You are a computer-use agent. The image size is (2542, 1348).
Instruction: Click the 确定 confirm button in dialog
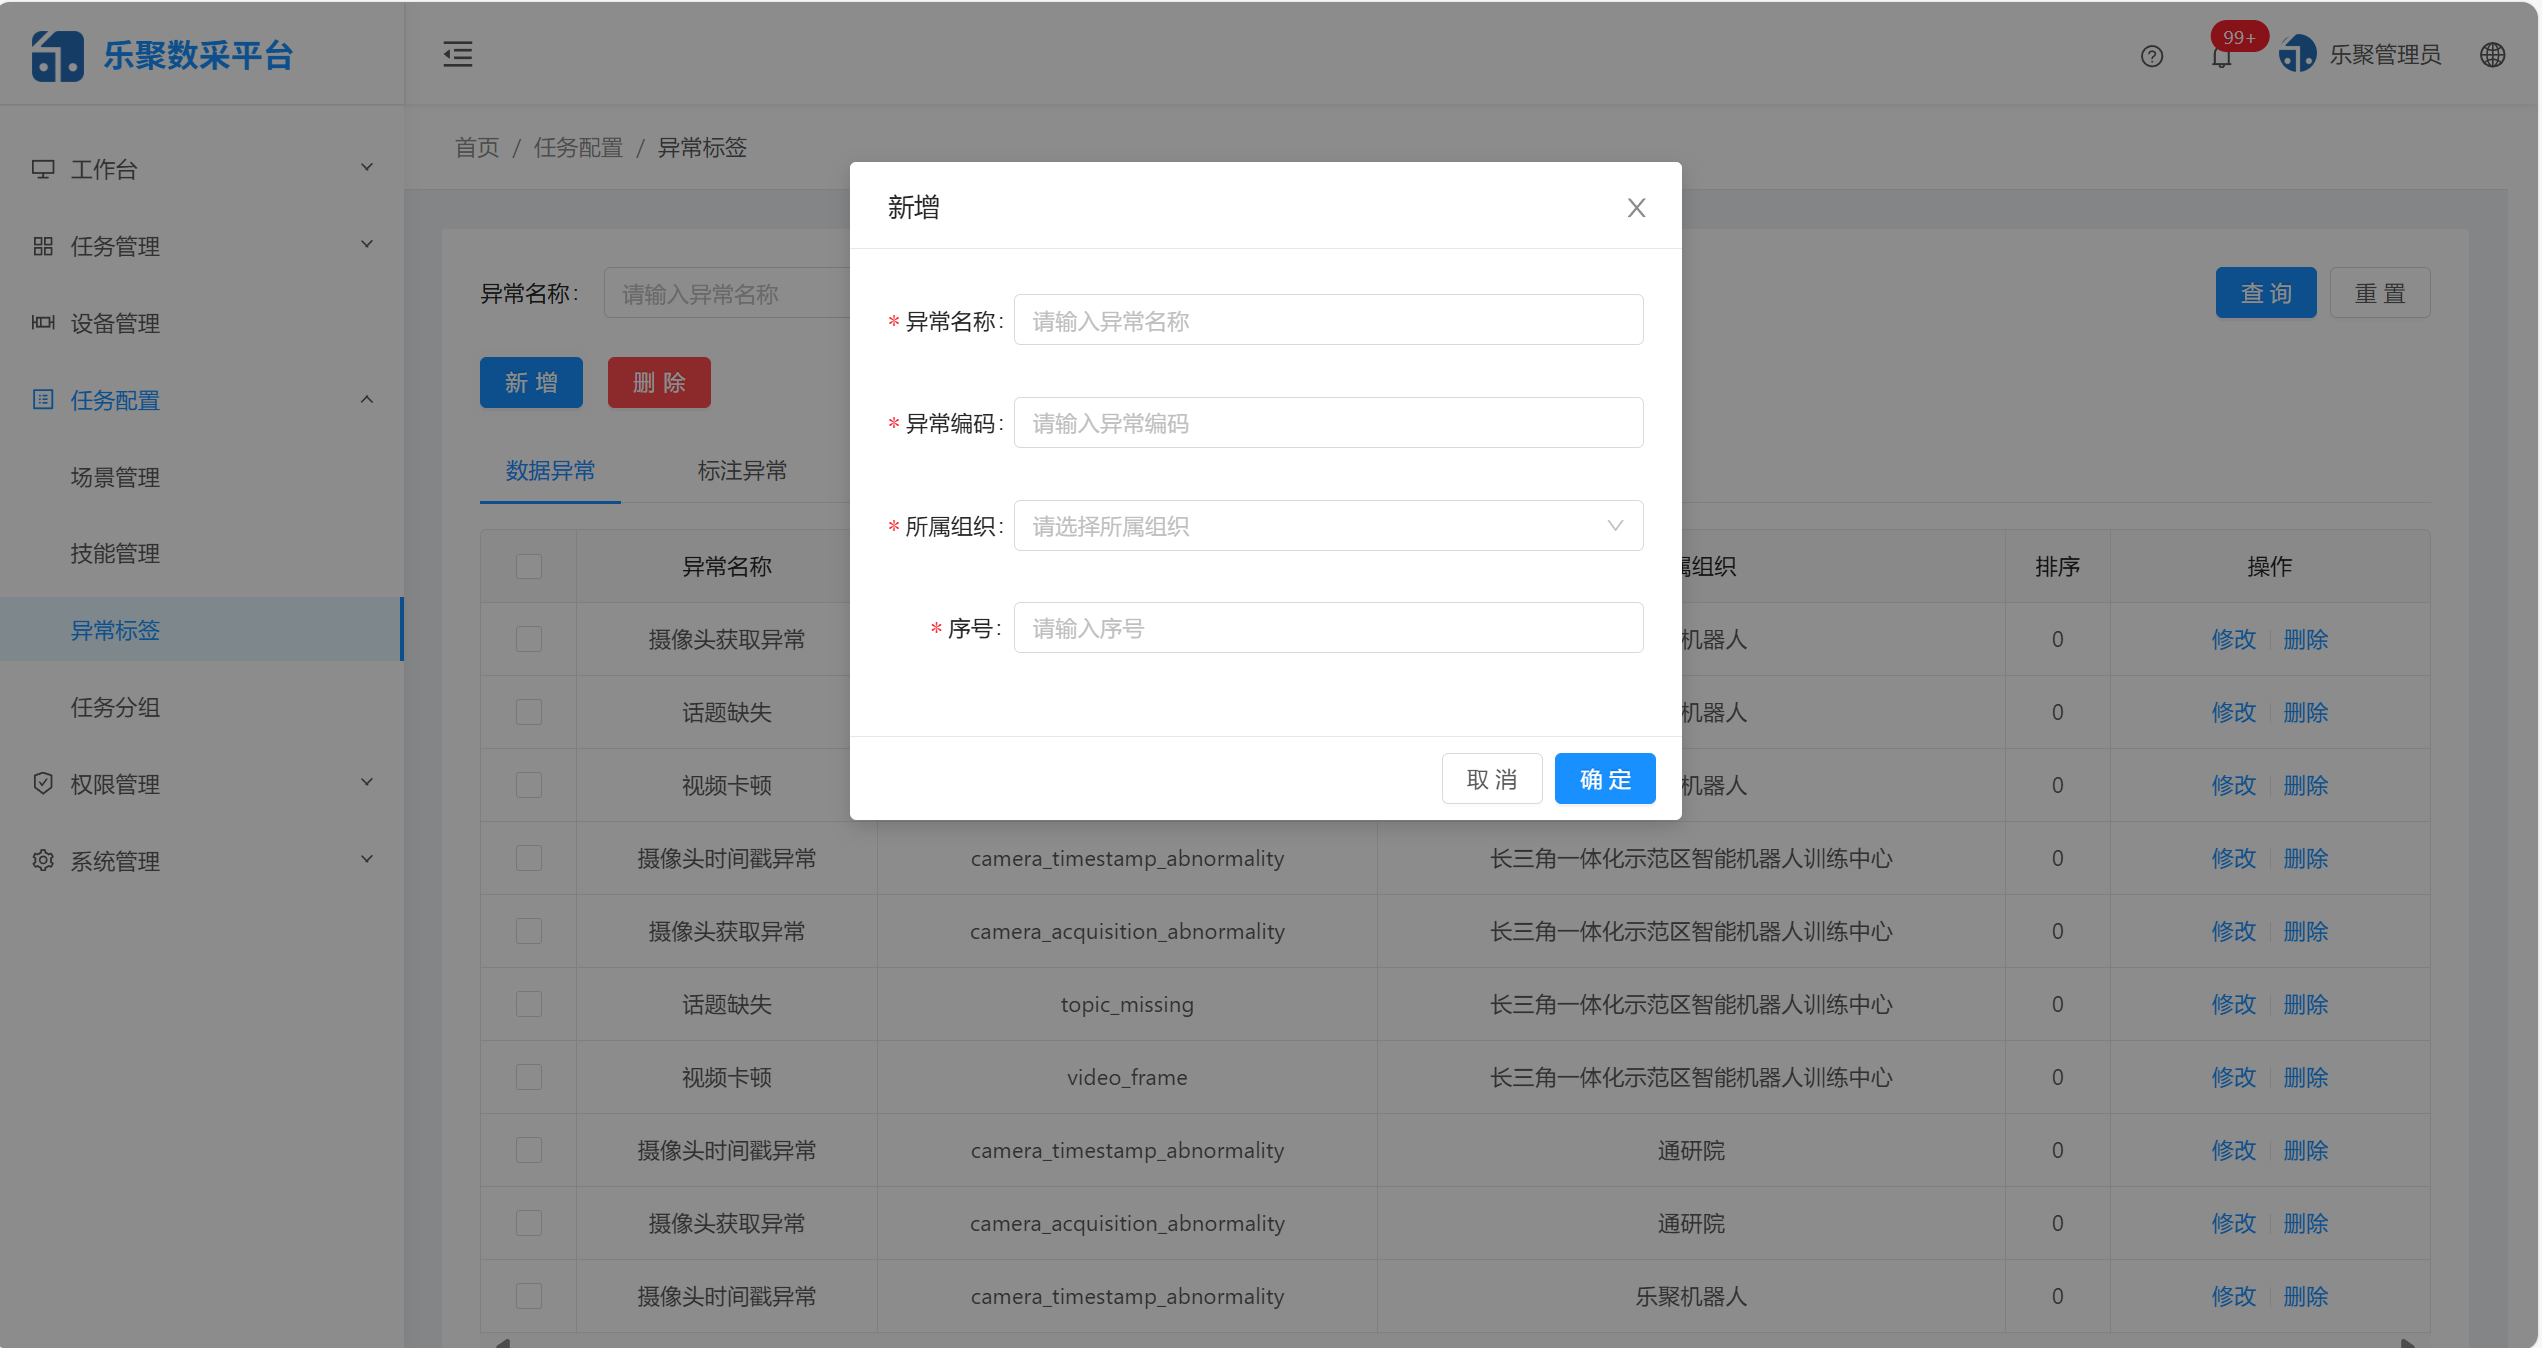[1604, 778]
